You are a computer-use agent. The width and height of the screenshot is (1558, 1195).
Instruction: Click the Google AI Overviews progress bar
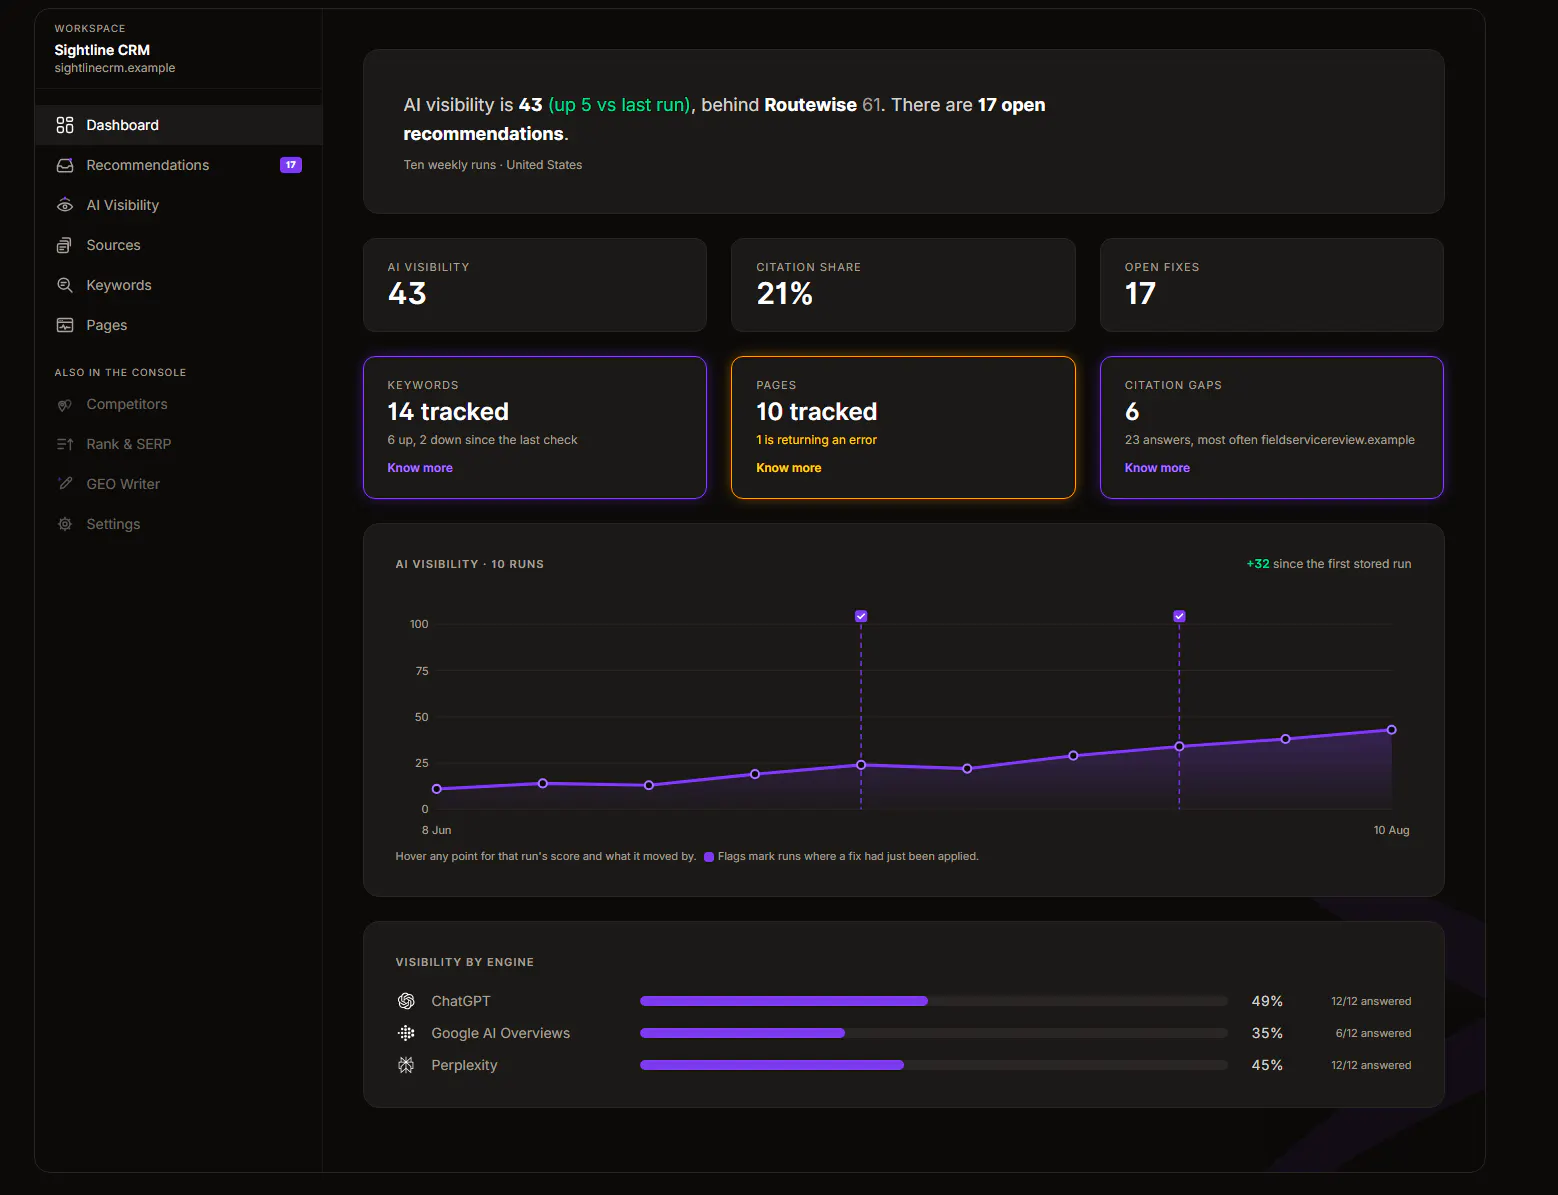[934, 1033]
